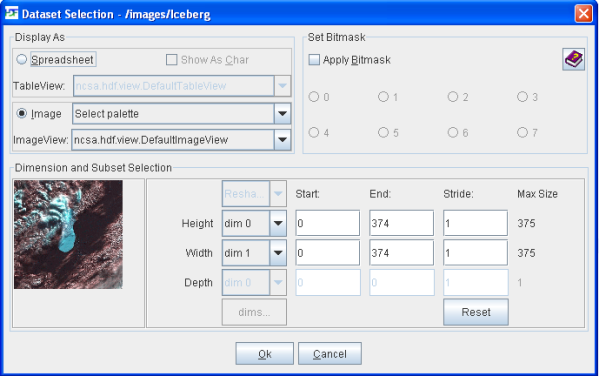This screenshot has height=376, width=599.
Task: Click the Height End field showing 374
Action: pyautogui.click(x=401, y=223)
